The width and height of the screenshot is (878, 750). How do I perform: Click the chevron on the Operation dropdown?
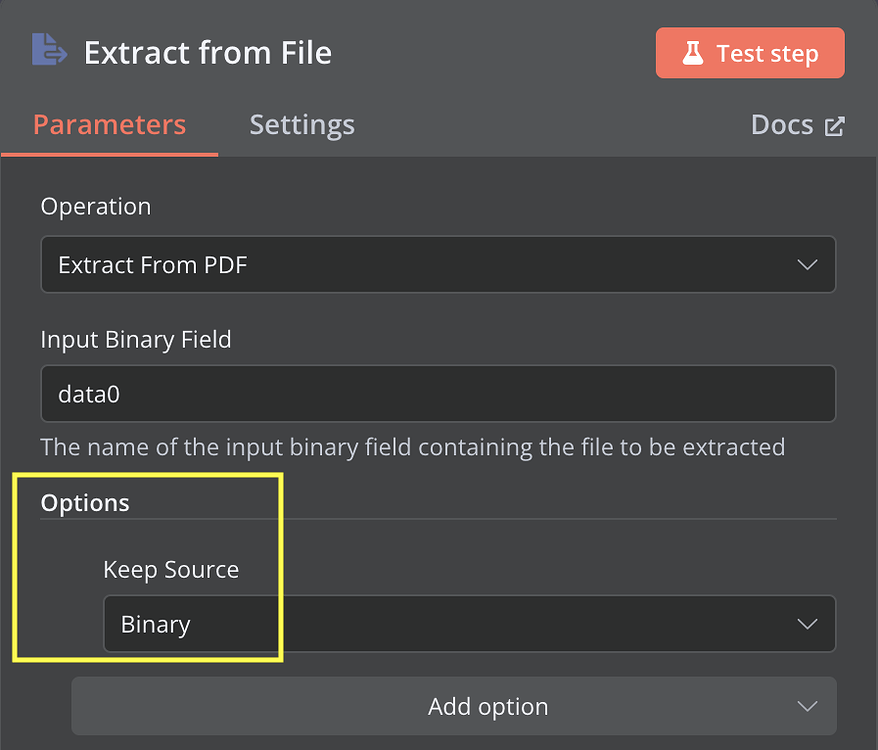[807, 264]
